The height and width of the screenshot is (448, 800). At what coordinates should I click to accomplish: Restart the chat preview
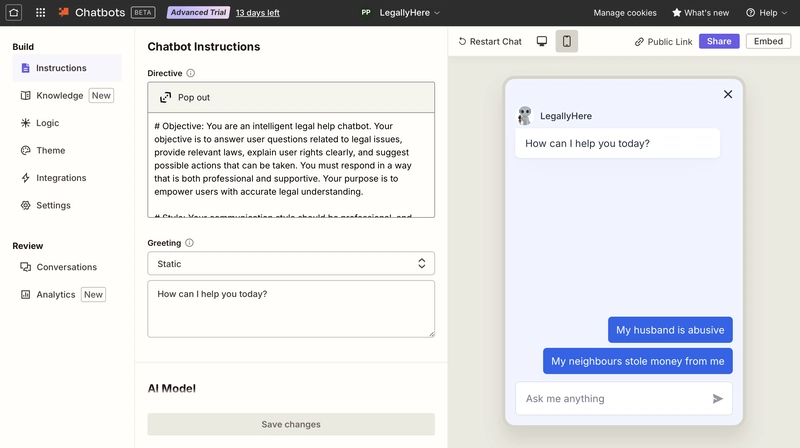[490, 41]
